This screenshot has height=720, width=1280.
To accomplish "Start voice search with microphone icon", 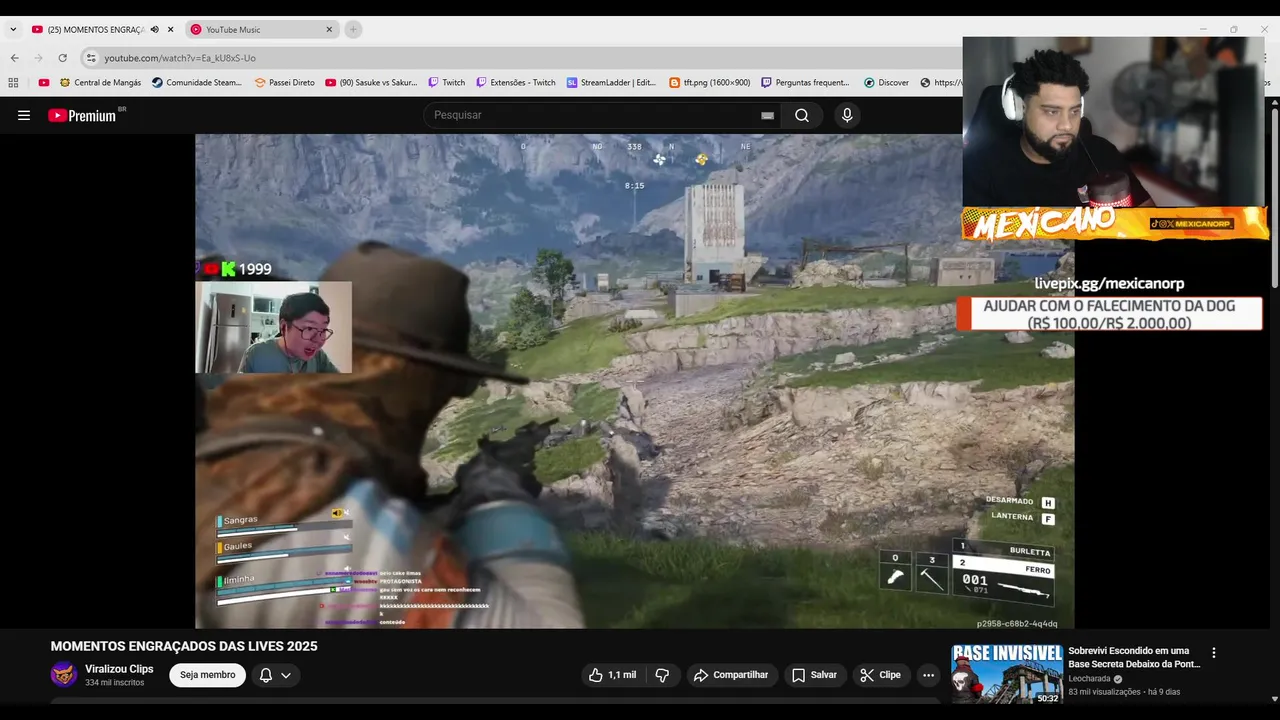I will (x=847, y=115).
